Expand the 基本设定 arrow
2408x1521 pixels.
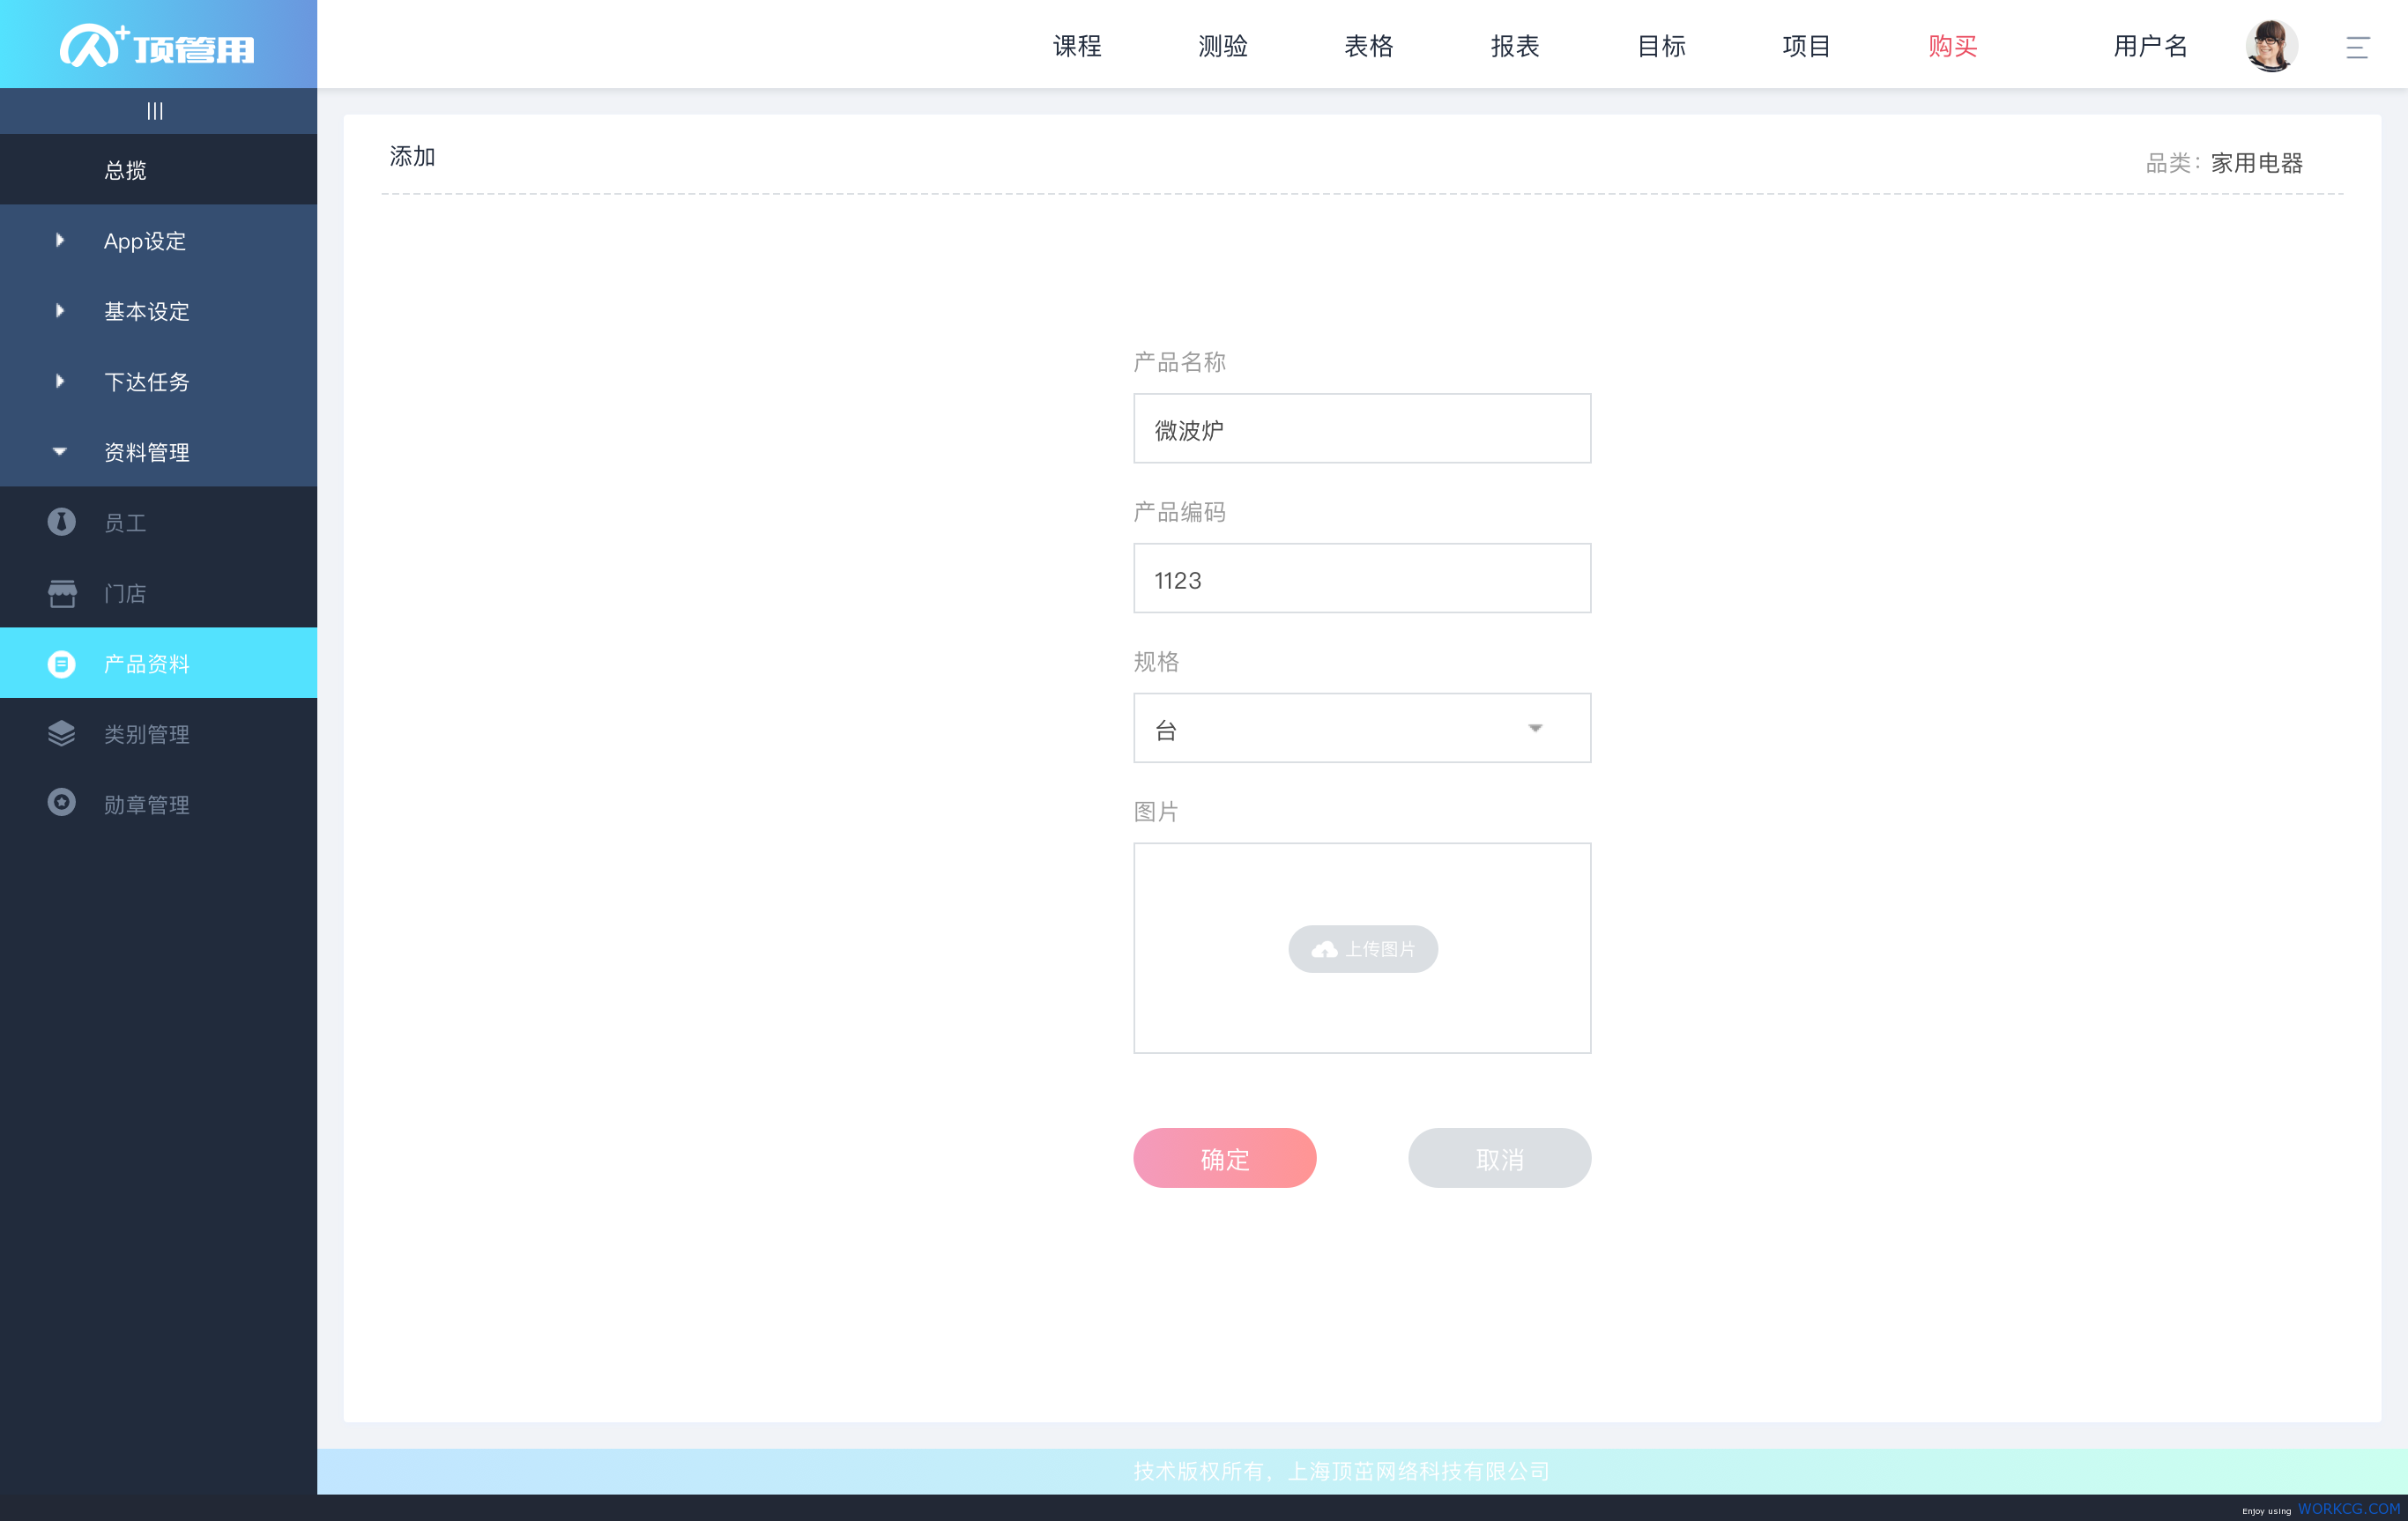(x=60, y=311)
